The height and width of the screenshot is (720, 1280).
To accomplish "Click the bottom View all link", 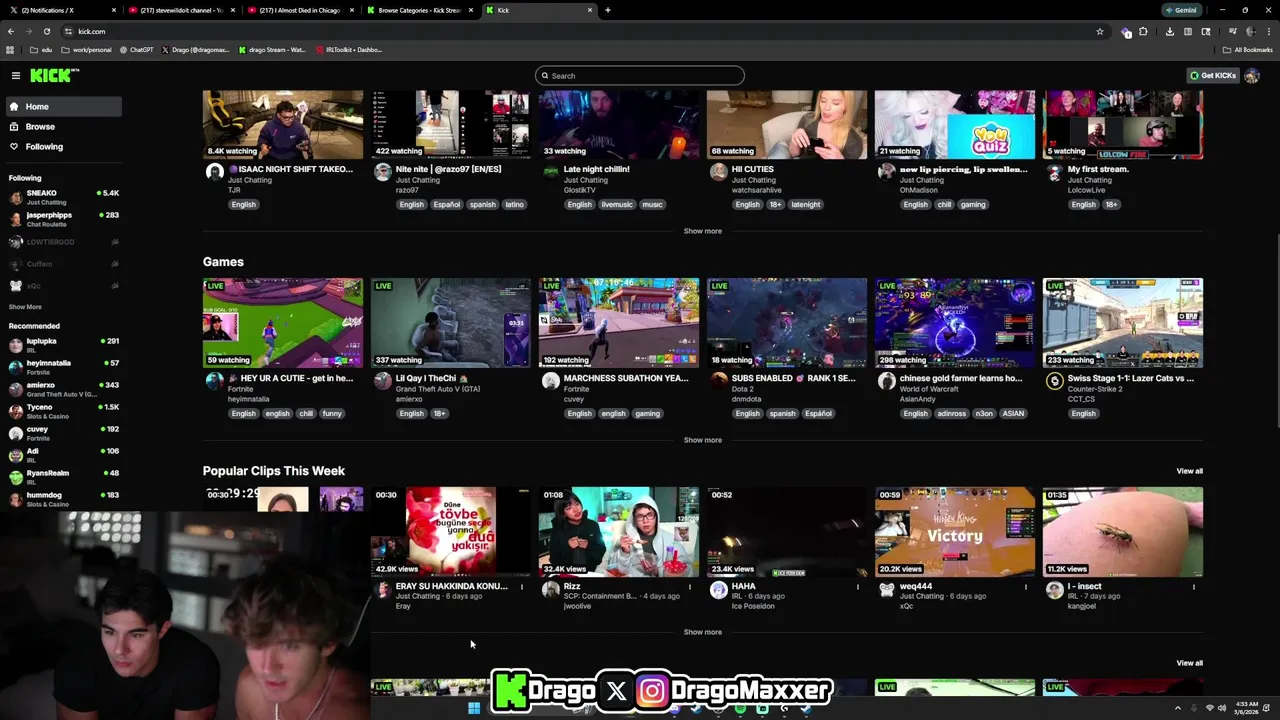I will pos(1189,663).
